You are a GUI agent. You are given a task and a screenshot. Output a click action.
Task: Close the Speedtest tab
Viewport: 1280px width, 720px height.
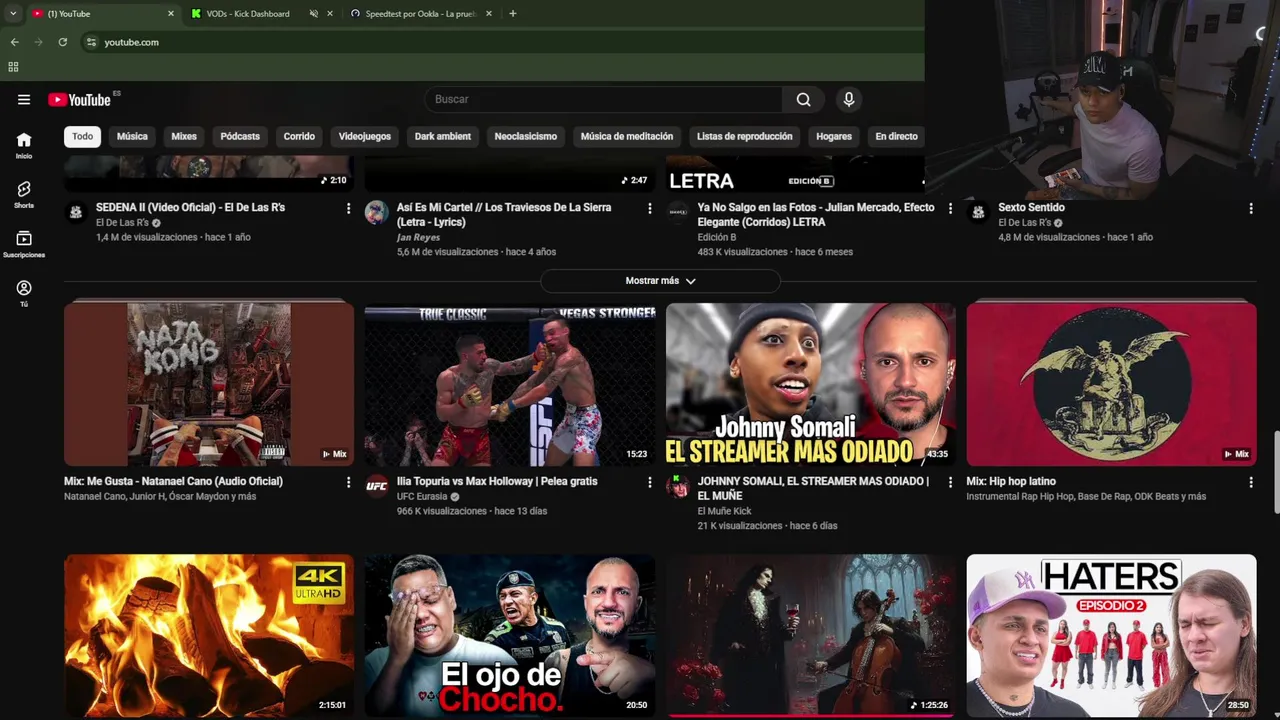pyautogui.click(x=489, y=14)
